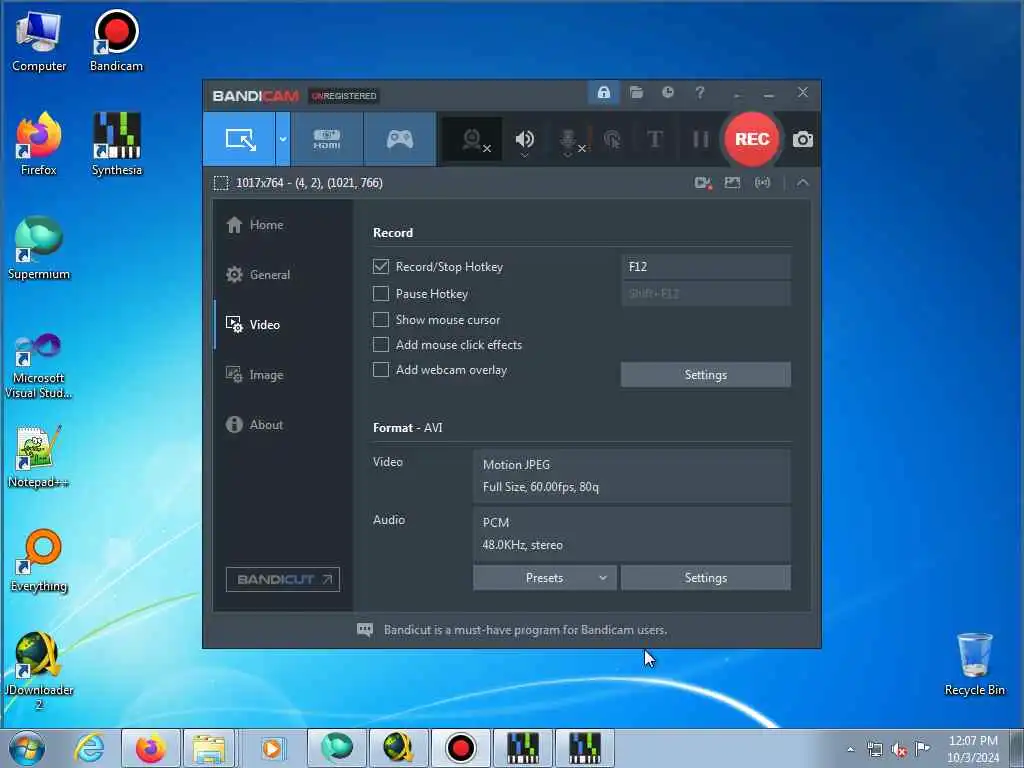Click the disabled Shift+F12 pause hotkey field
Viewport: 1024px width, 768px height.
tap(705, 294)
